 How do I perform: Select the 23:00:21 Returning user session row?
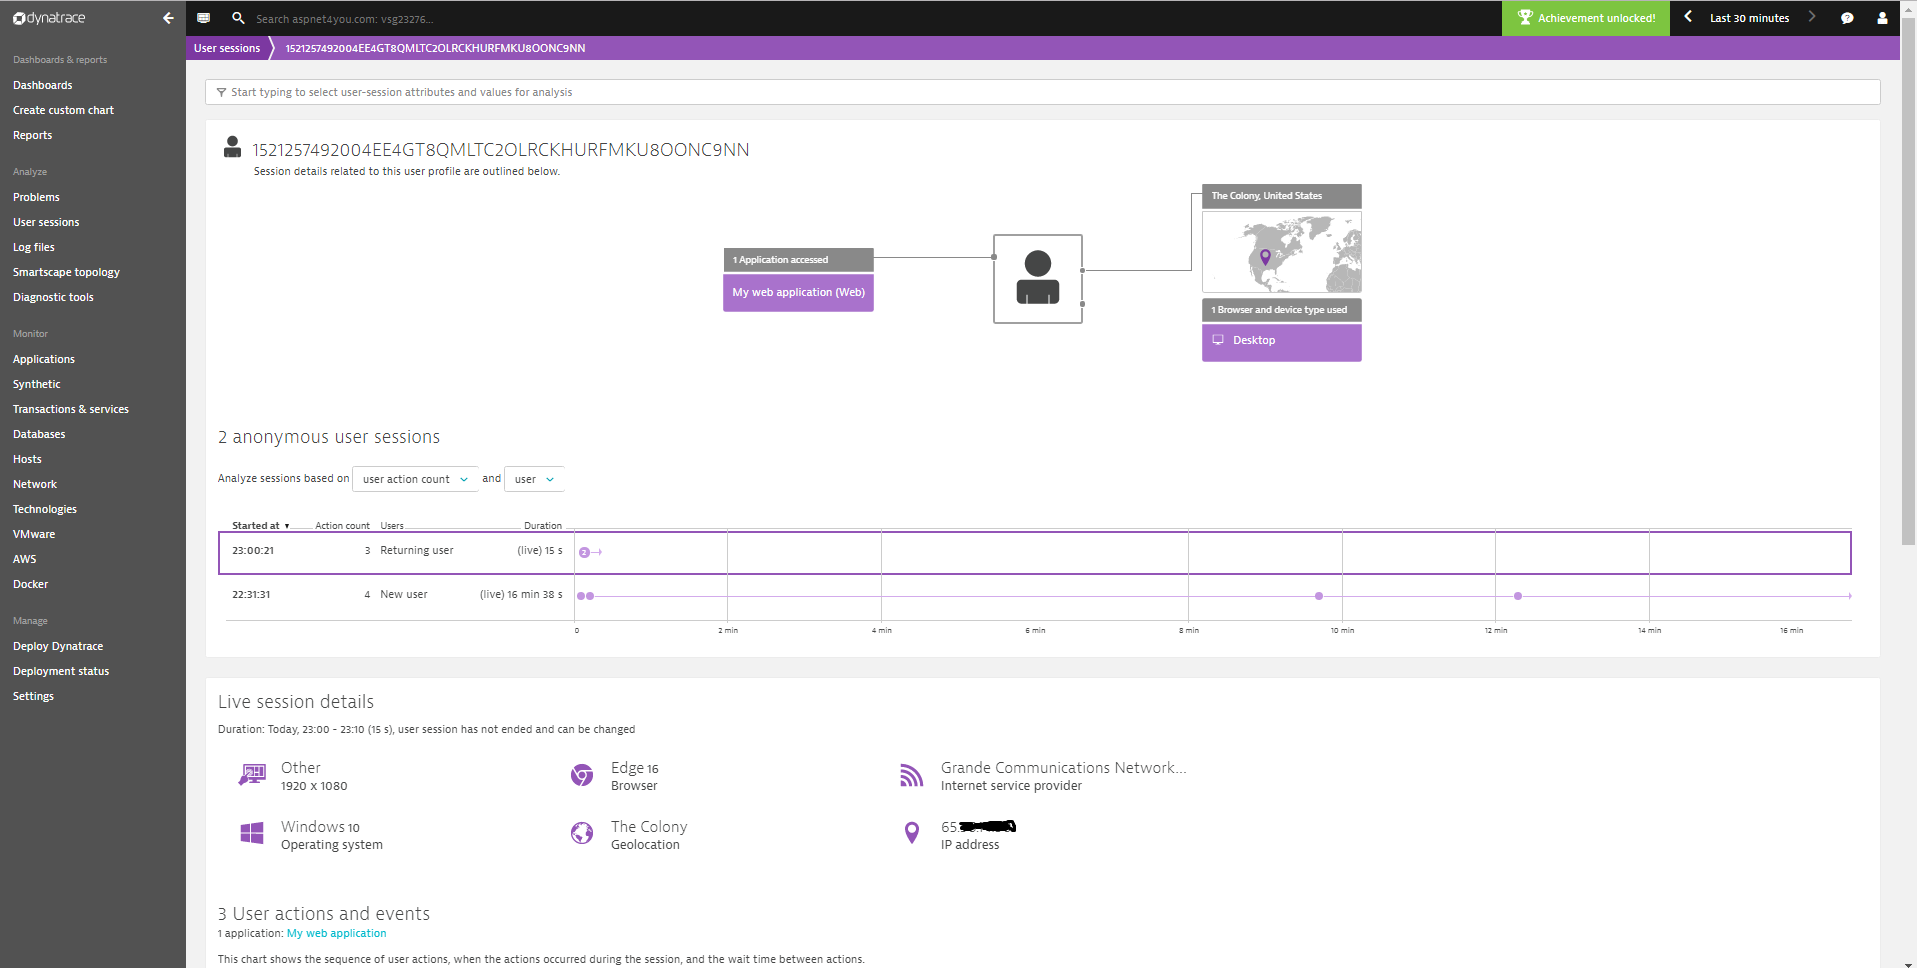click(1034, 552)
